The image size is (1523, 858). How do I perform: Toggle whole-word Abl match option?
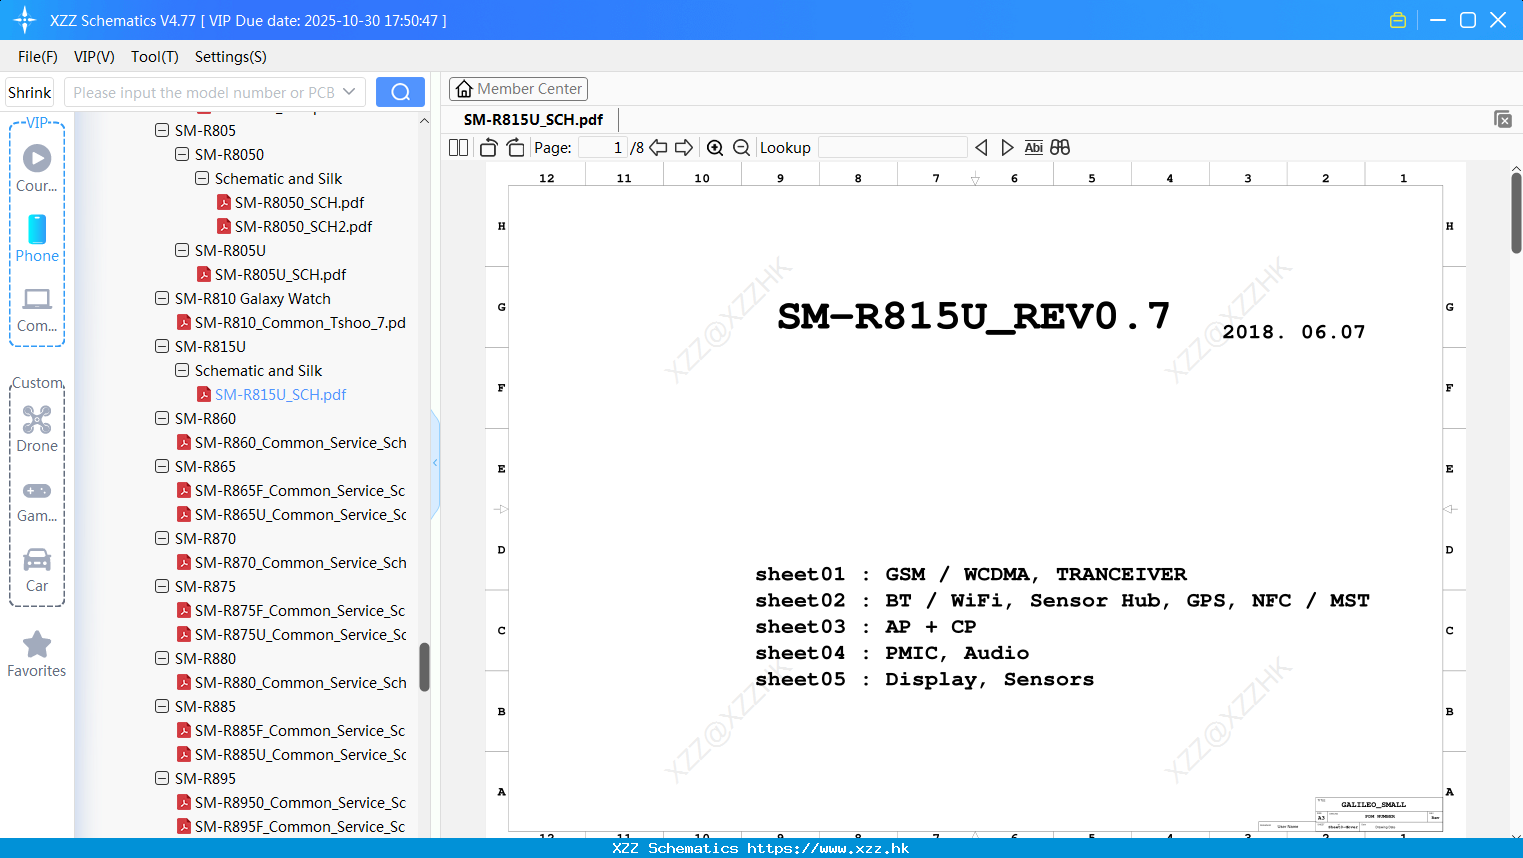point(1034,148)
